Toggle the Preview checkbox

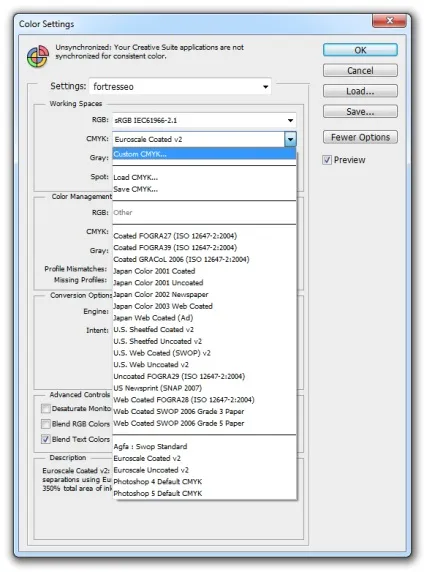point(327,160)
